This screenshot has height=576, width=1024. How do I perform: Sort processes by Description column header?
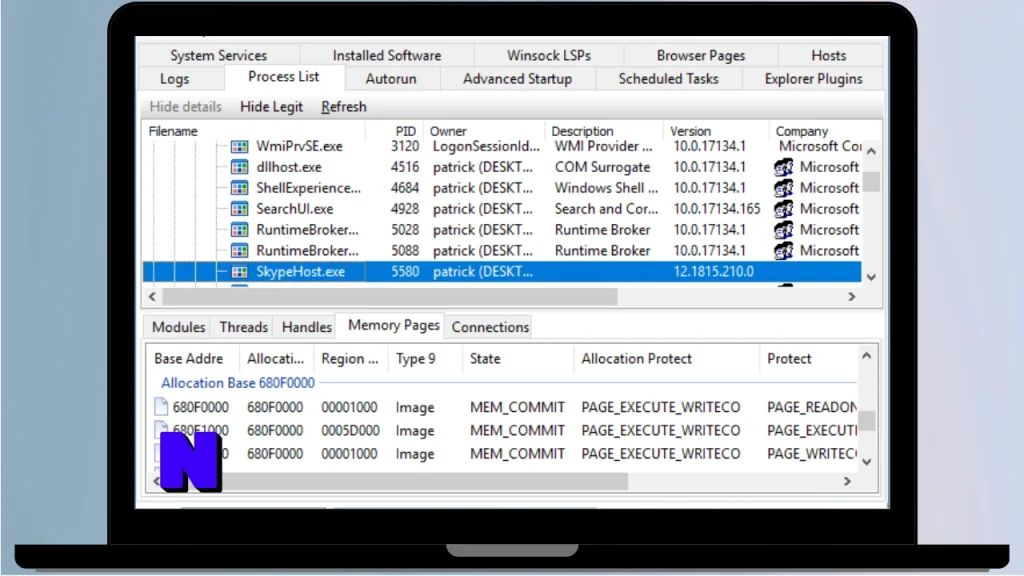pos(604,131)
